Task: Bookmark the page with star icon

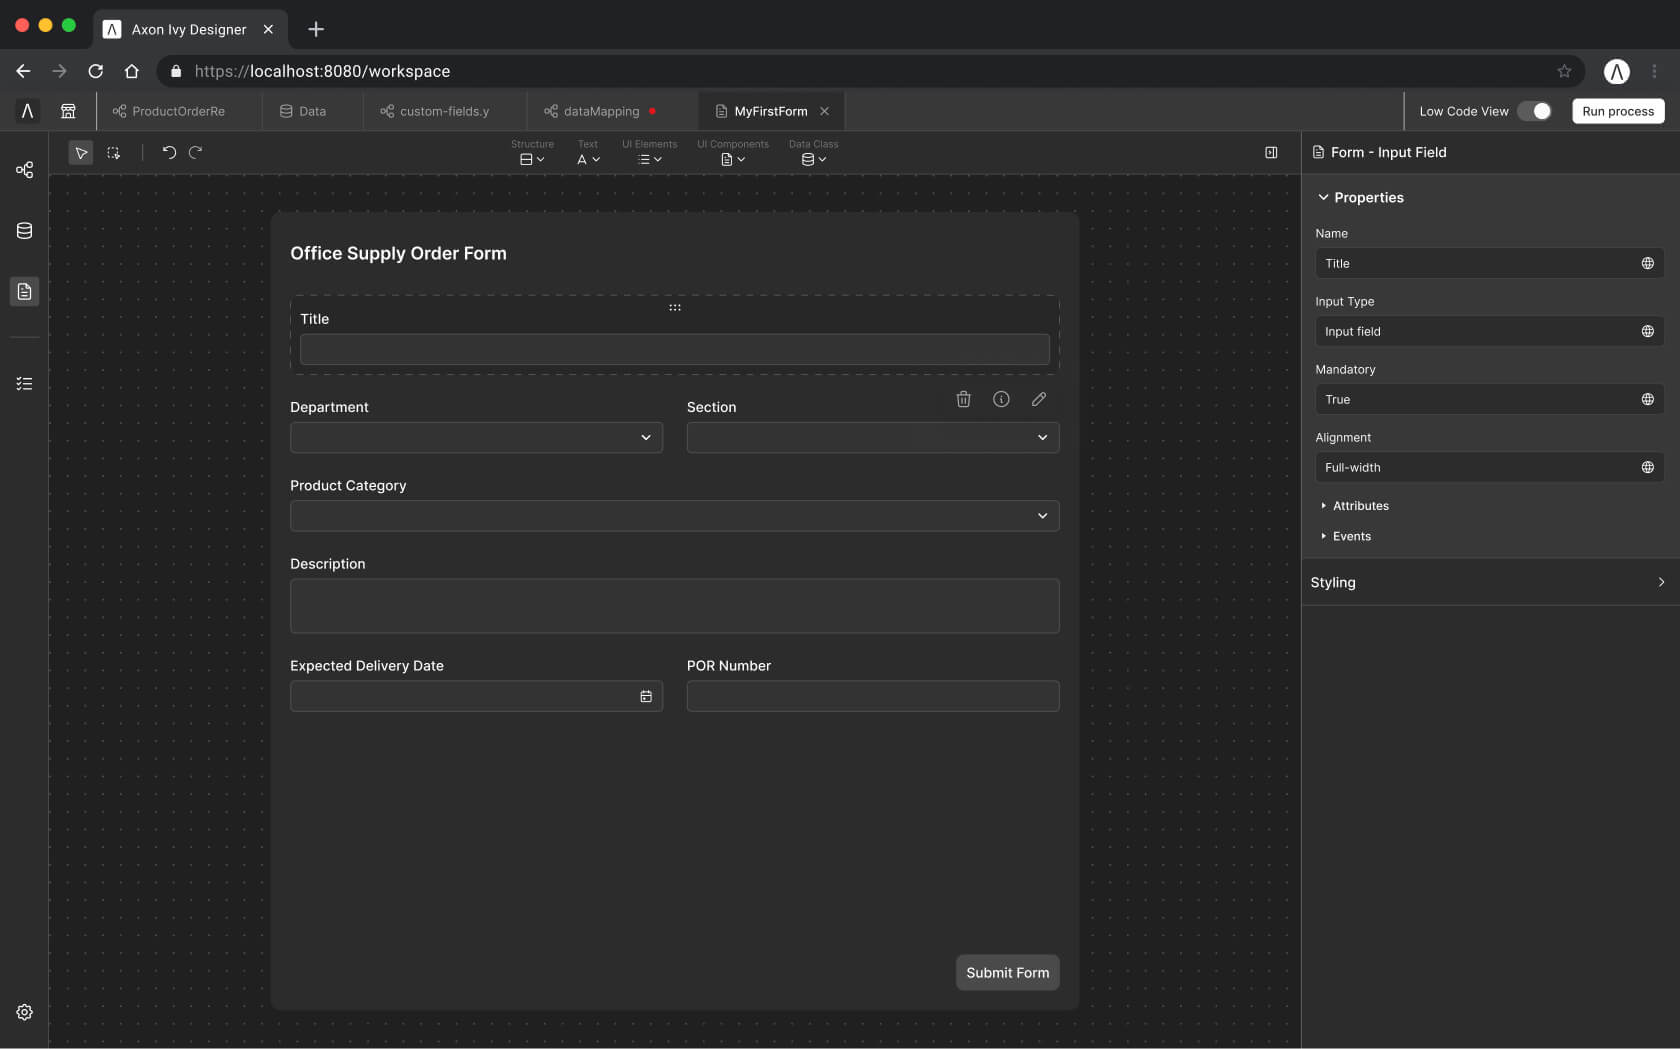Action: 1564,71
